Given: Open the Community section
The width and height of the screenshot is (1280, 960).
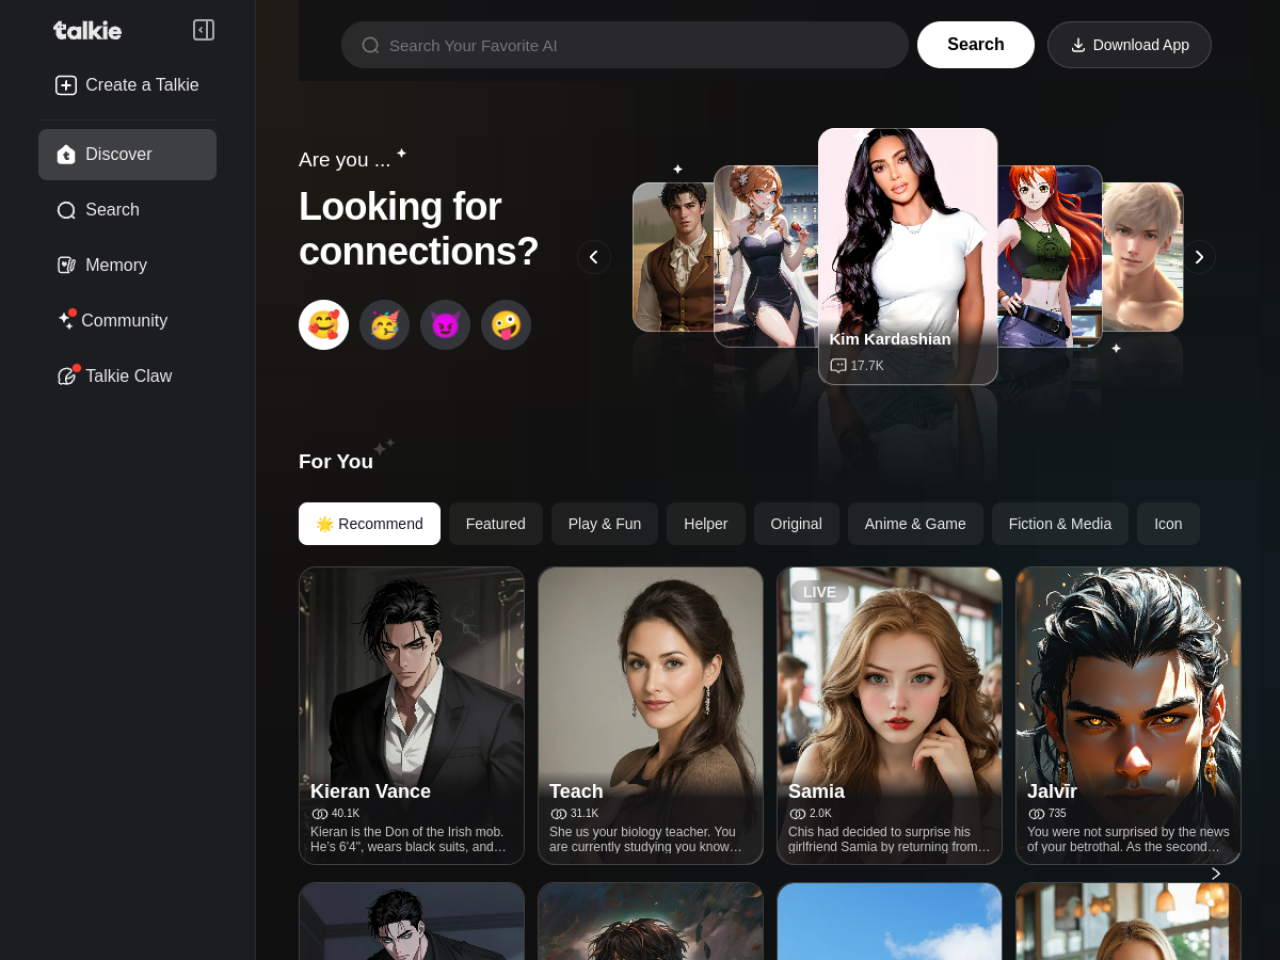Looking at the screenshot, I should pos(127,320).
